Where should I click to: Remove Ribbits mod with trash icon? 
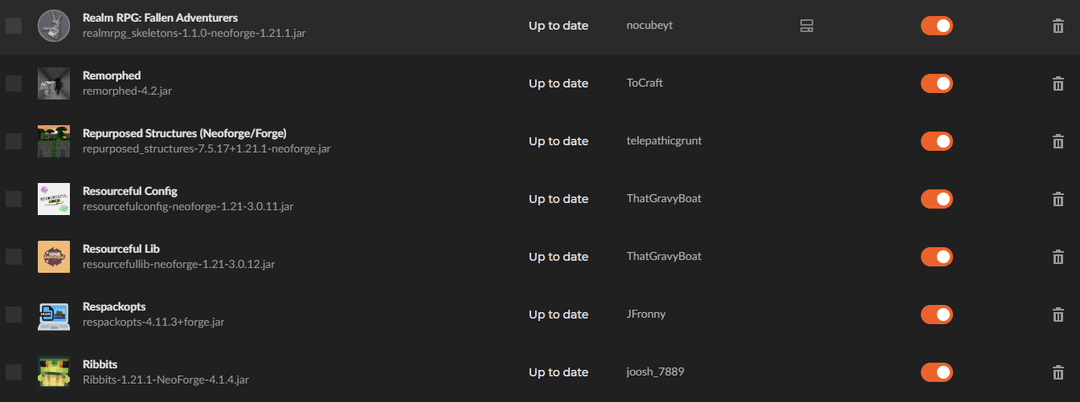(x=1058, y=372)
